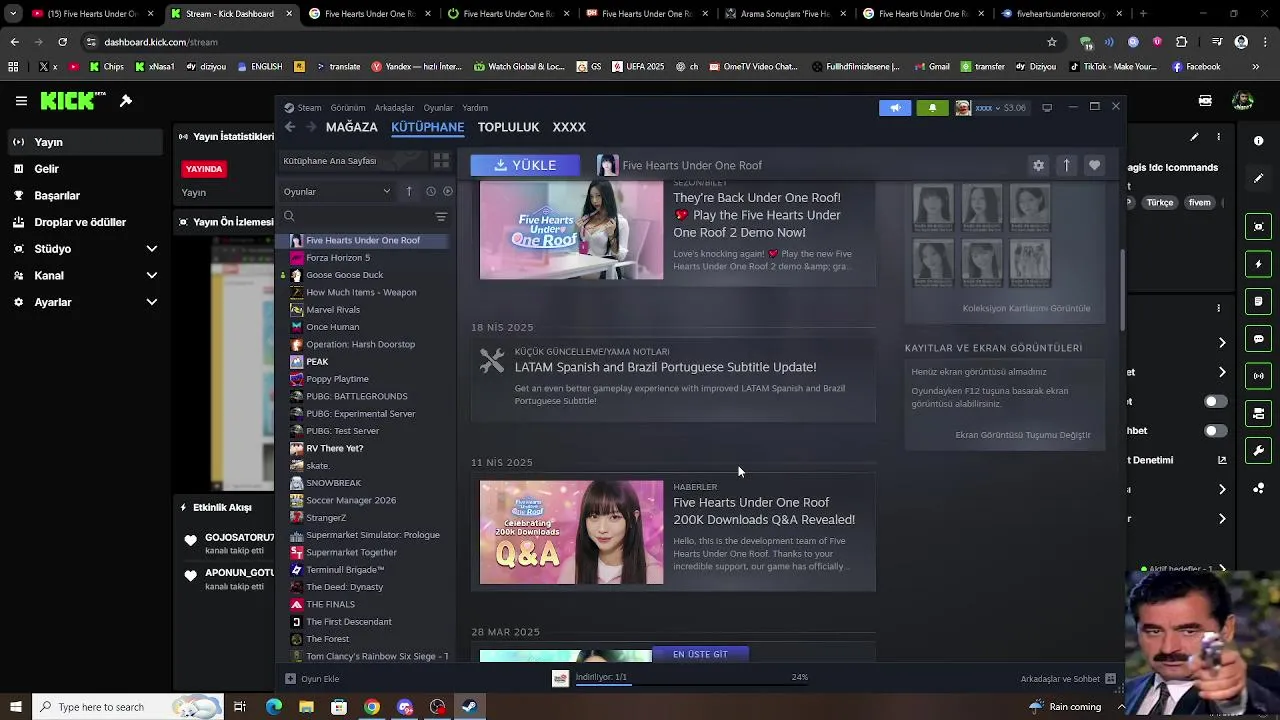This screenshot has height=720, width=1280.
Task: Open Kick chat panel icon
Action: [x=1259, y=339]
